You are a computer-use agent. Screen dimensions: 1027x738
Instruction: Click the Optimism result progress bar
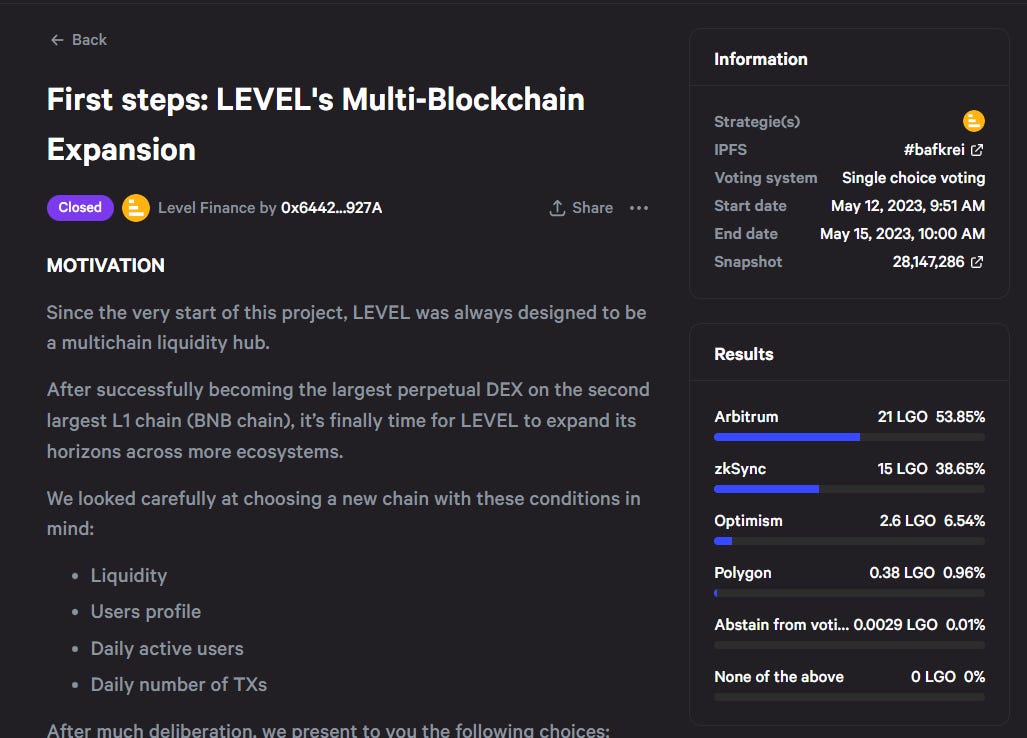click(849, 541)
